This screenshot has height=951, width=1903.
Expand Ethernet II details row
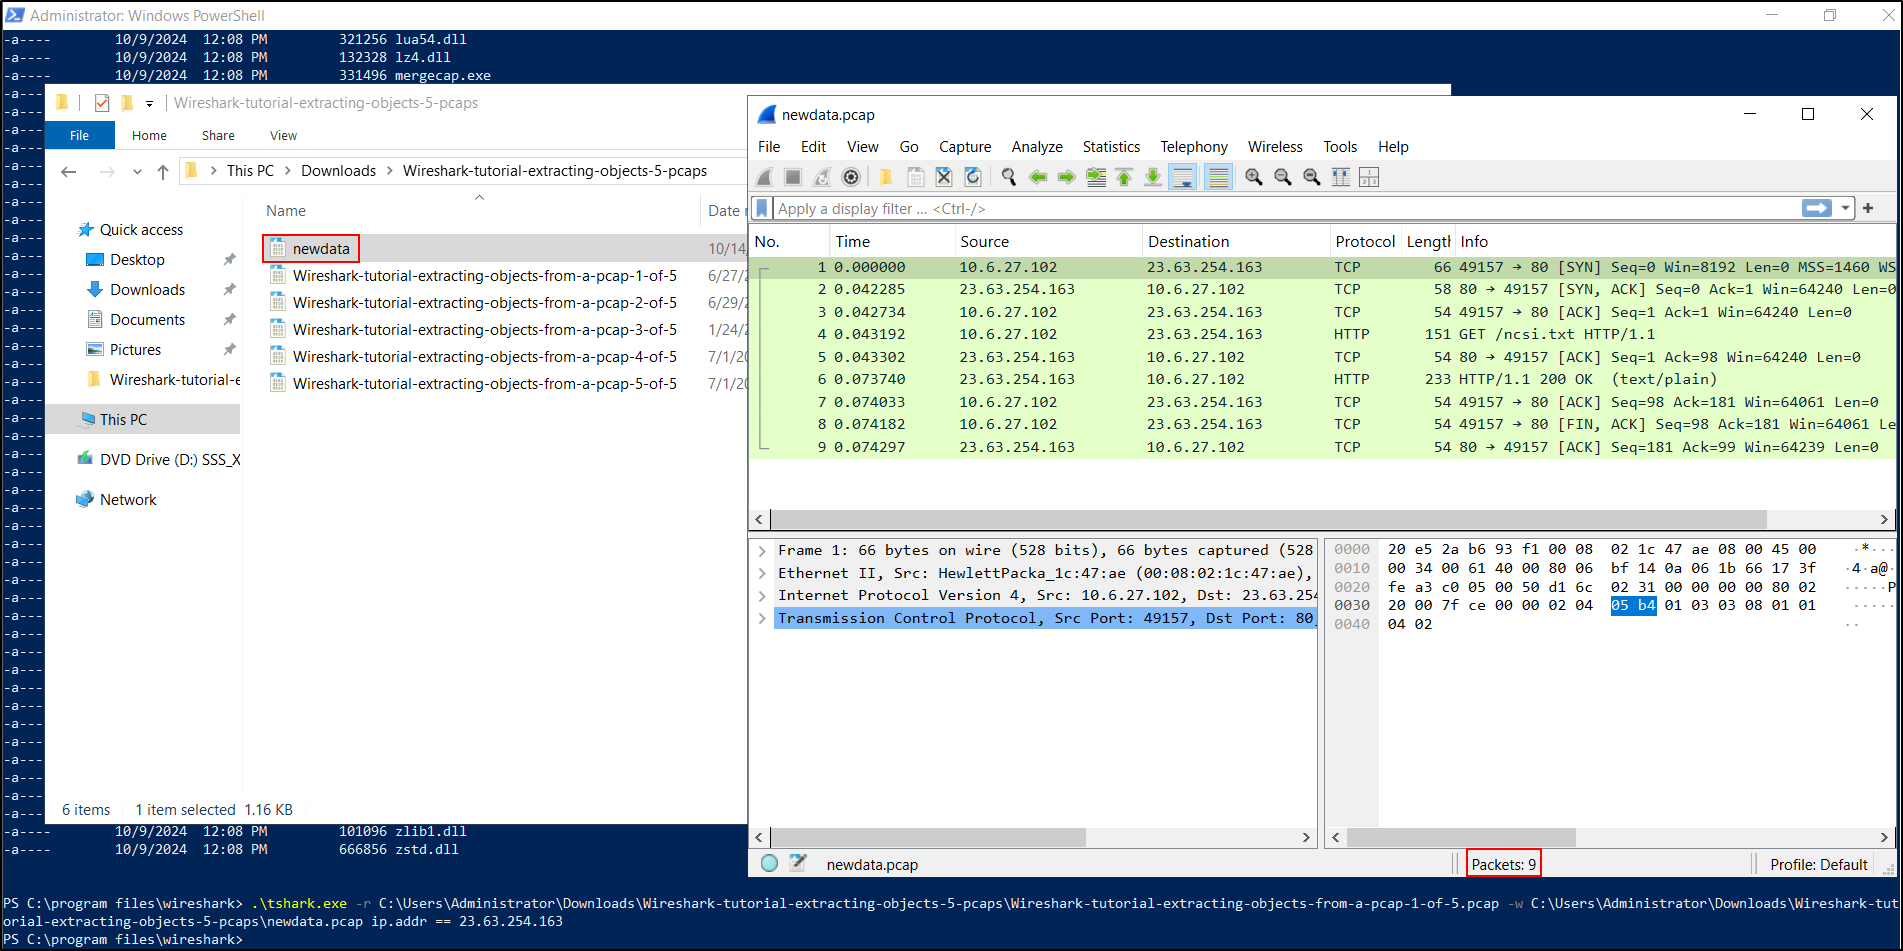coord(763,573)
